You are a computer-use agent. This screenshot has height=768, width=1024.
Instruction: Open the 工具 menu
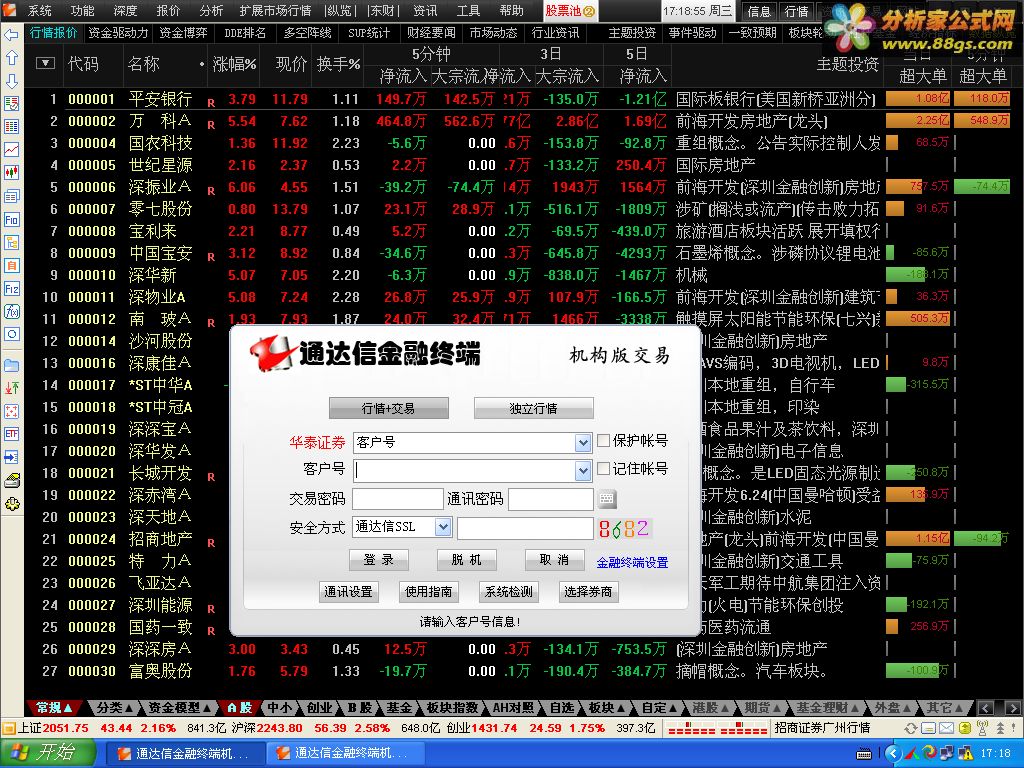[468, 10]
